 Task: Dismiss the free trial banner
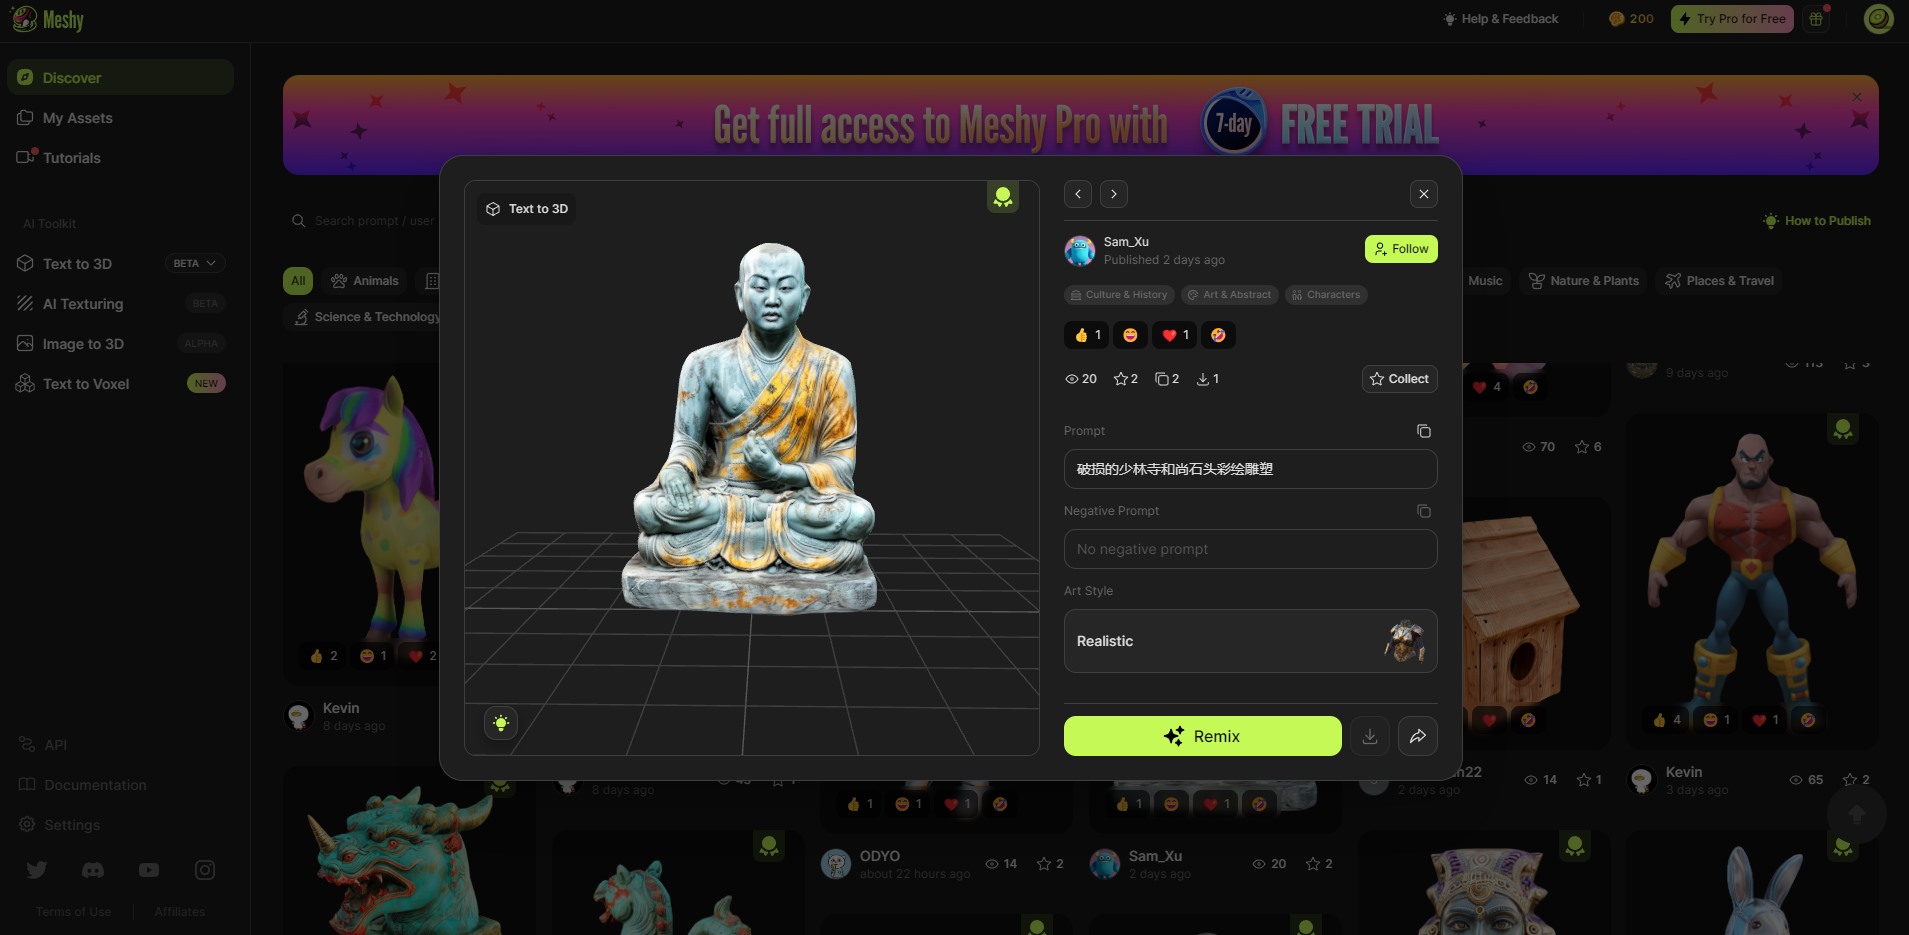click(1857, 97)
